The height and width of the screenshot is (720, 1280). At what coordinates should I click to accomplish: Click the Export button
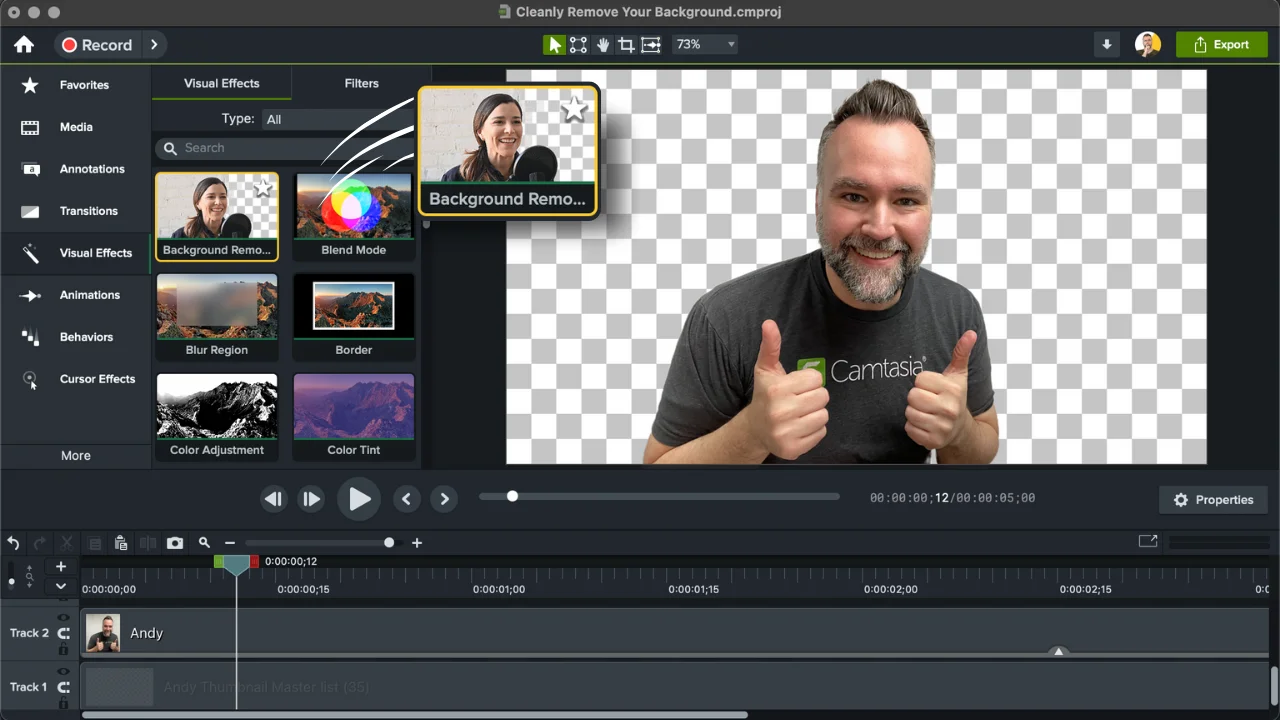1221,45
